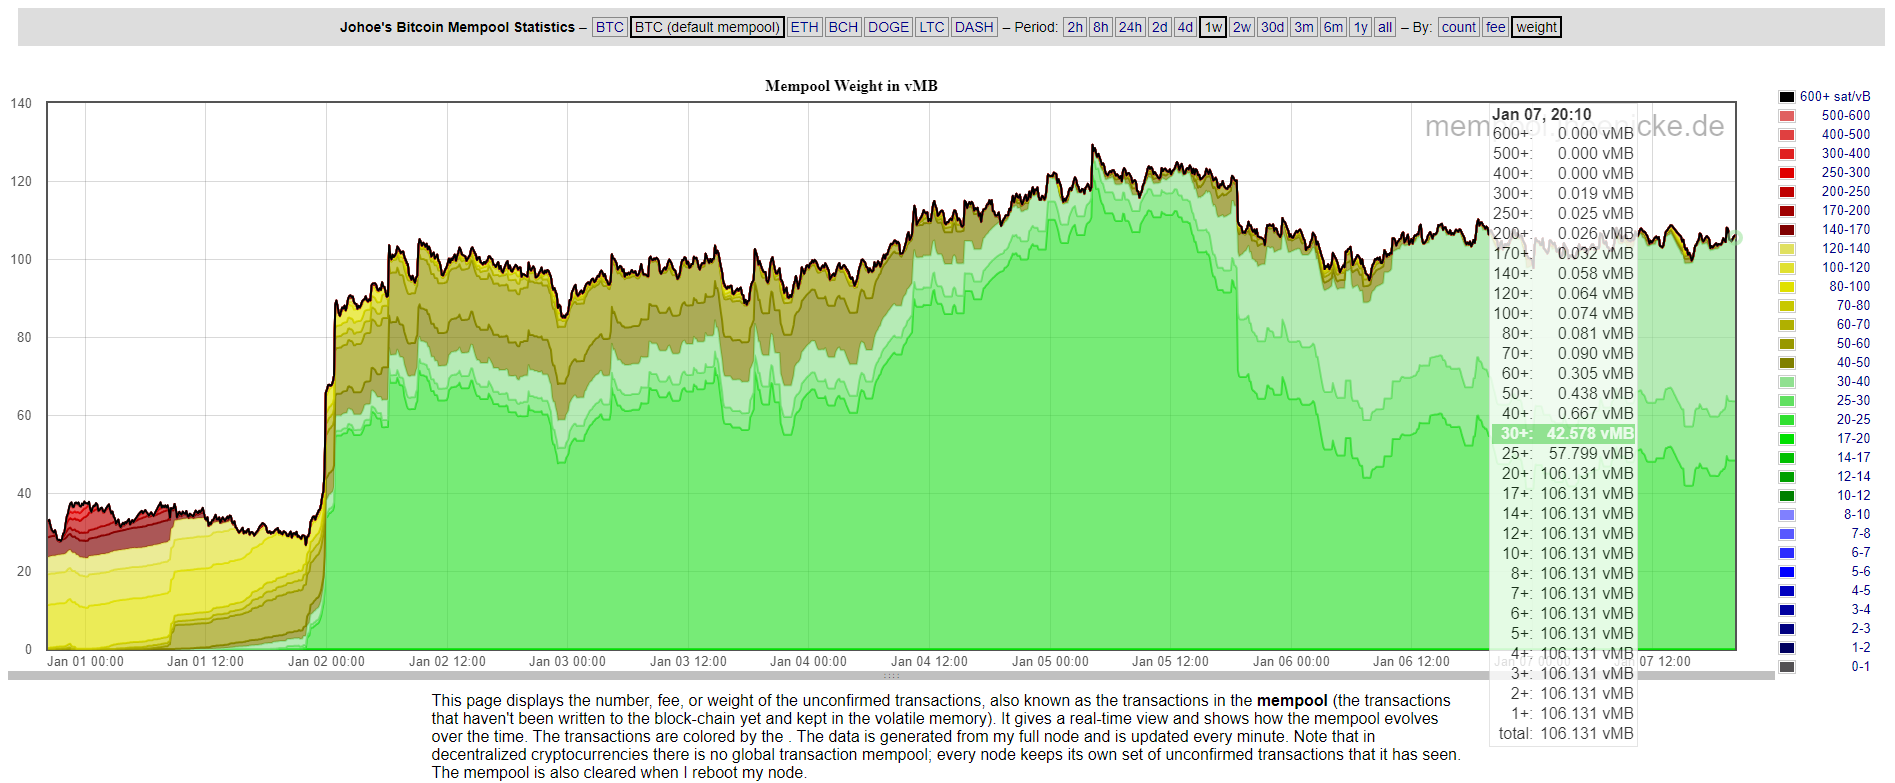
Task: Toggle the 600+ sat/vB black swatch
Action: pos(1786,97)
